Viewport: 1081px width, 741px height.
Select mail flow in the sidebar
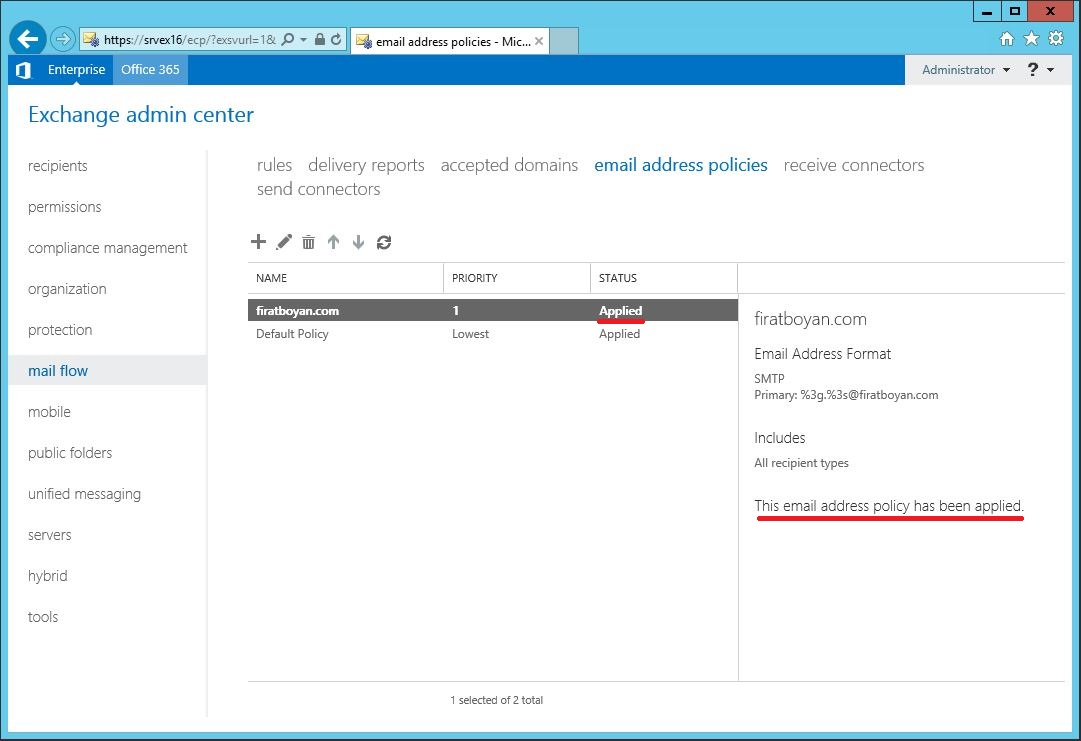pos(108,371)
